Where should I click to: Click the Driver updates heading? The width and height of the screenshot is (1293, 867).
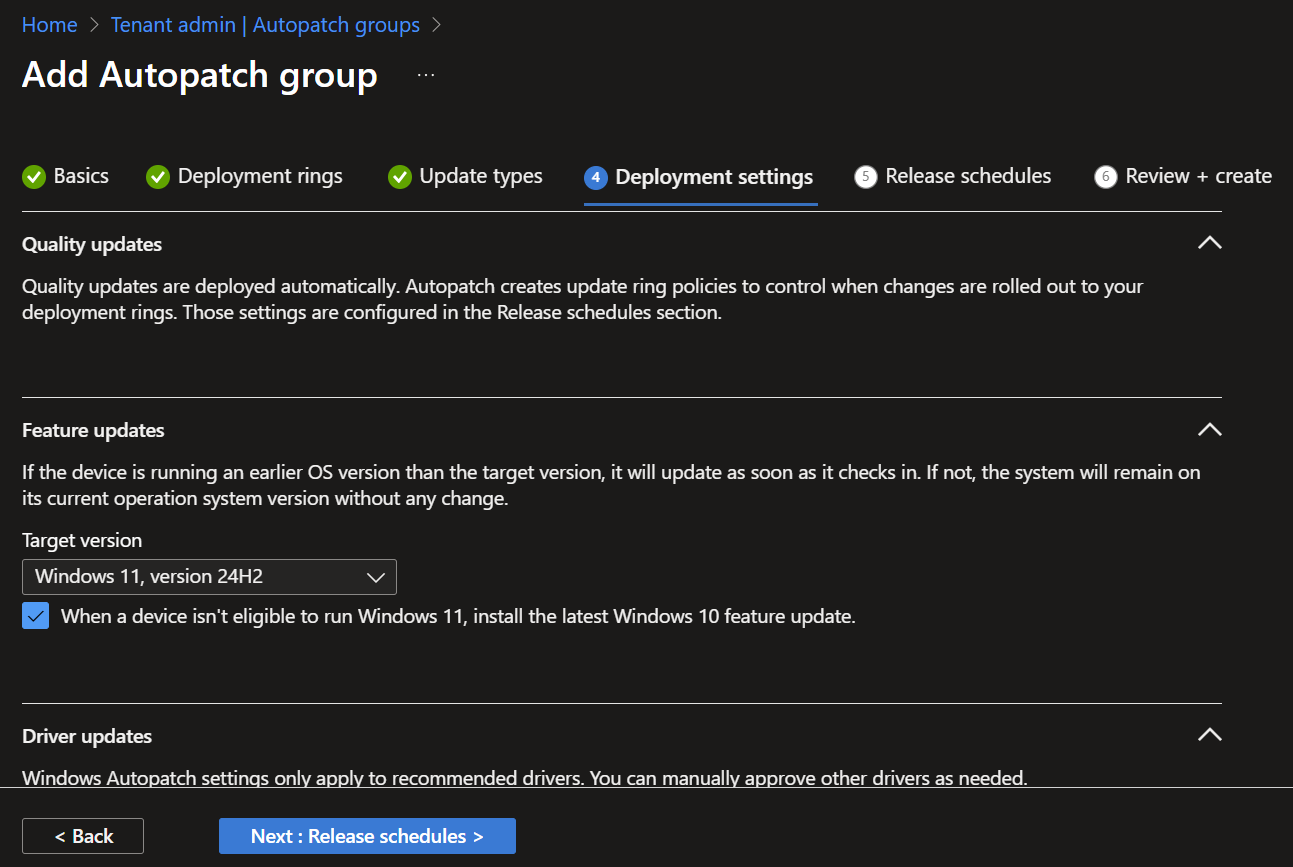[x=87, y=736]
